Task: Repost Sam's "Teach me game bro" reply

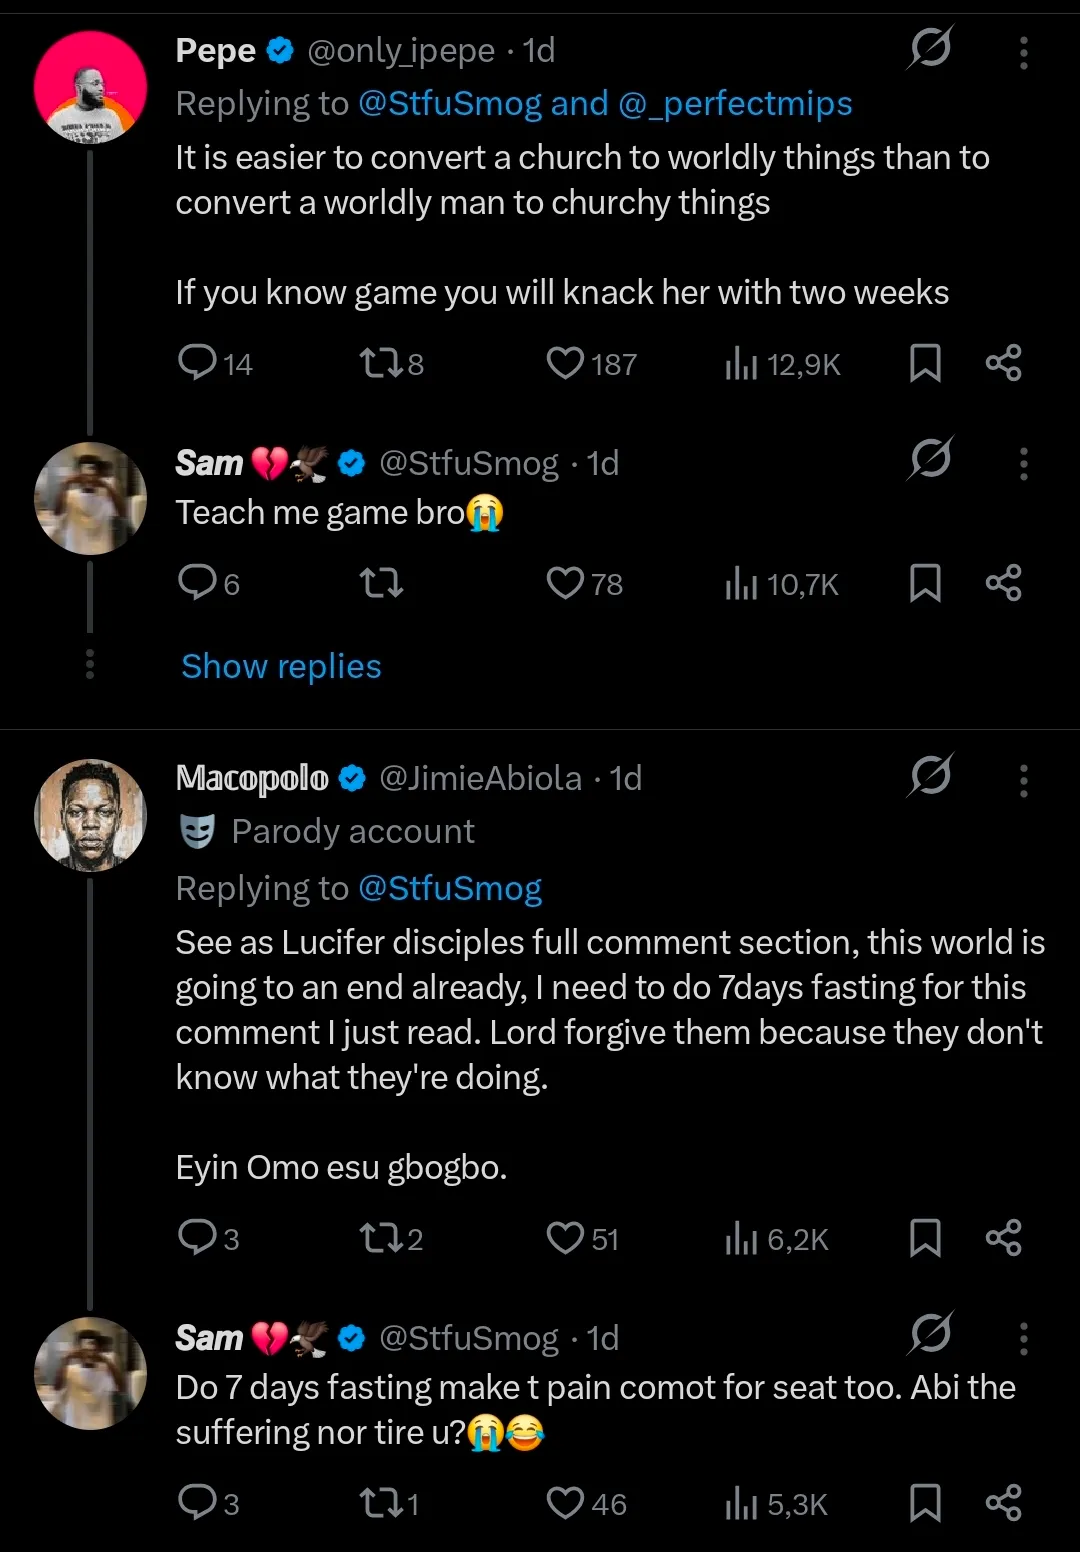Action: [380, 583]
